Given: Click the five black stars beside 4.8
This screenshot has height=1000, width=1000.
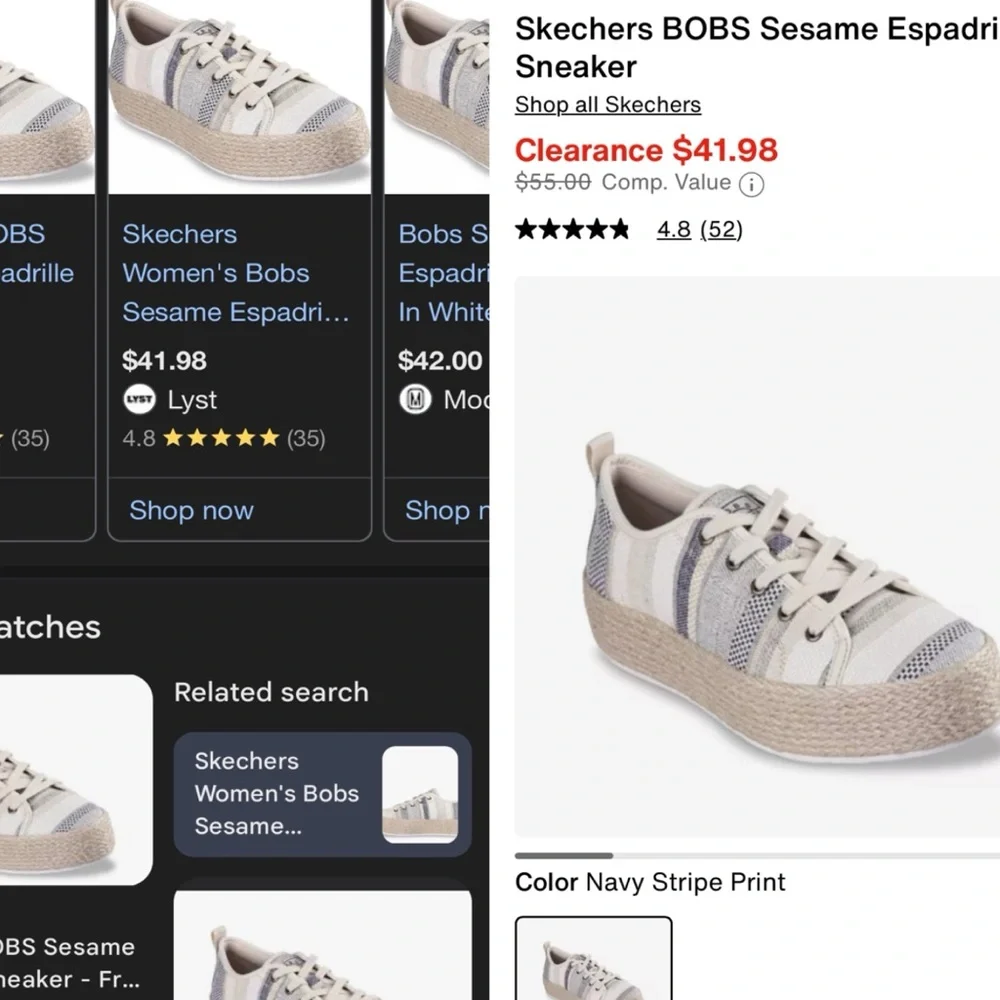Looking at the screenshot, I should 572,229.
